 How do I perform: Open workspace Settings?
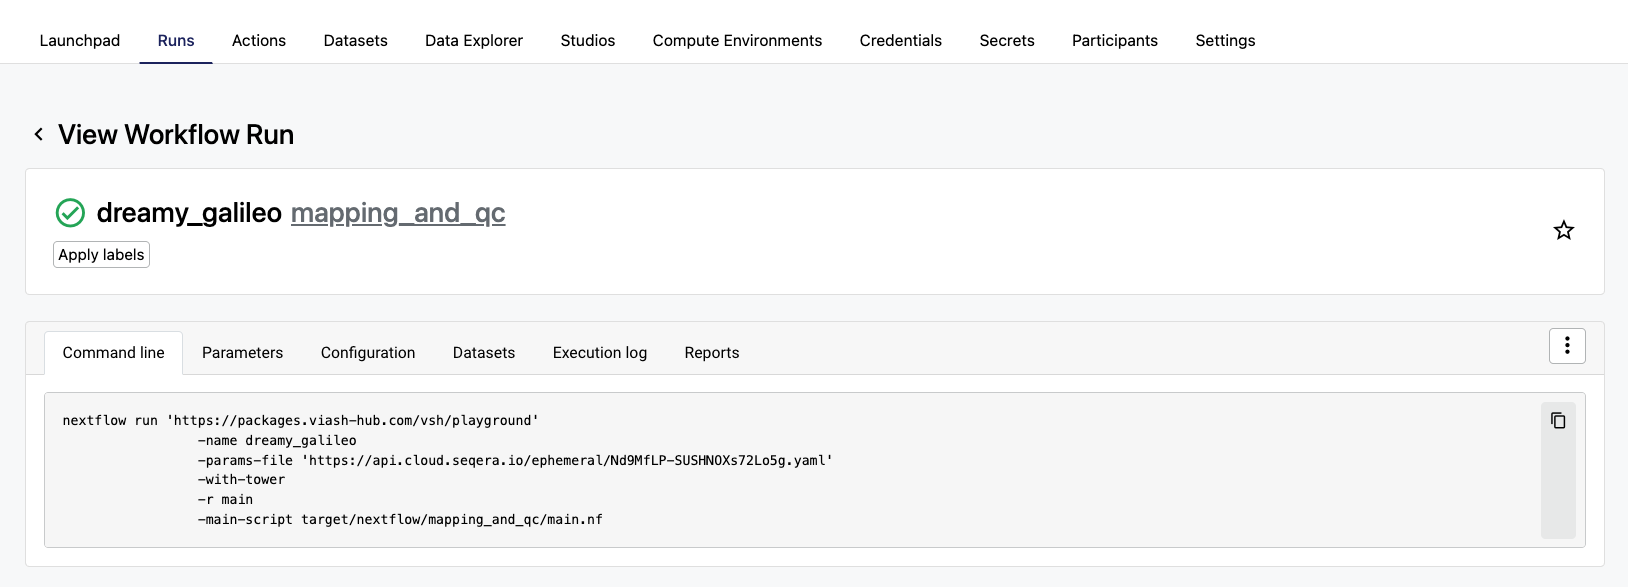(1225, 41)
